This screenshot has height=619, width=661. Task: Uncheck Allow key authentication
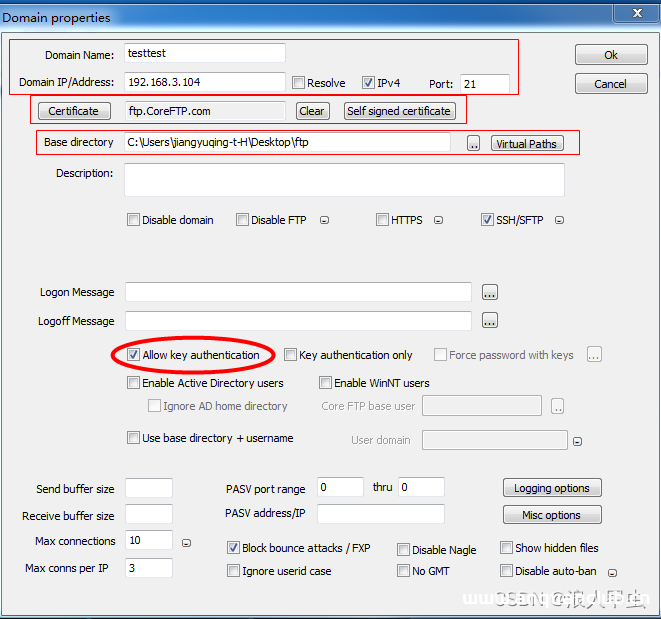[134, 355]
